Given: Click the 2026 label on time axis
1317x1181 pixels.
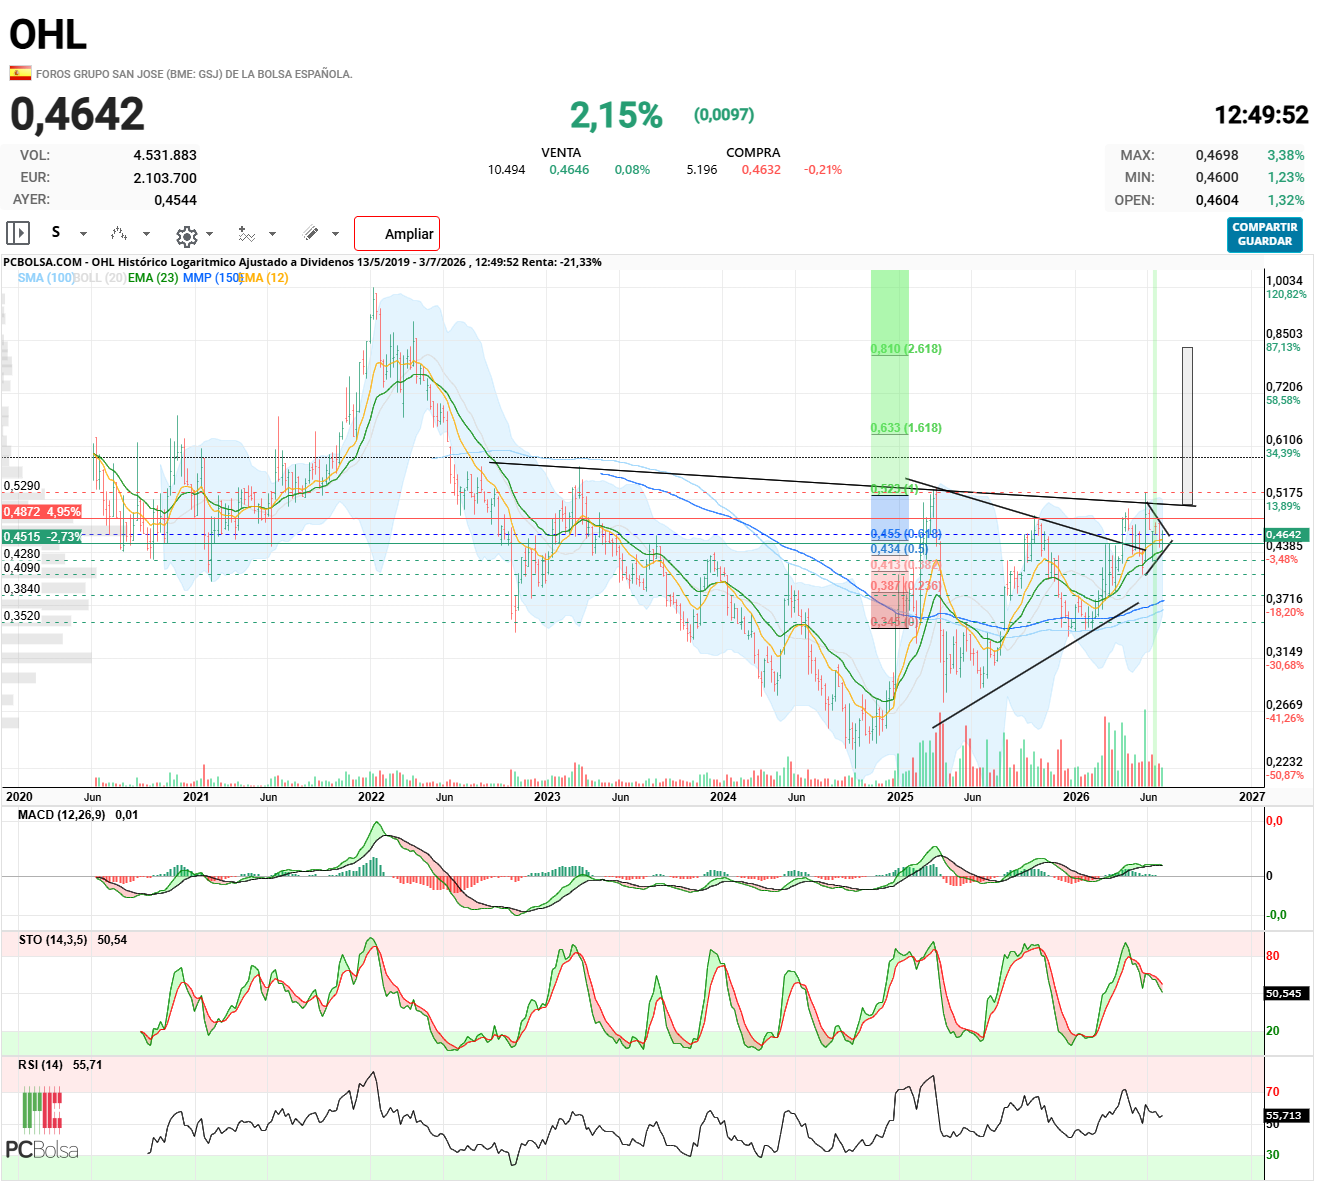Looking at the screenshot, I should click(1076, 797).
